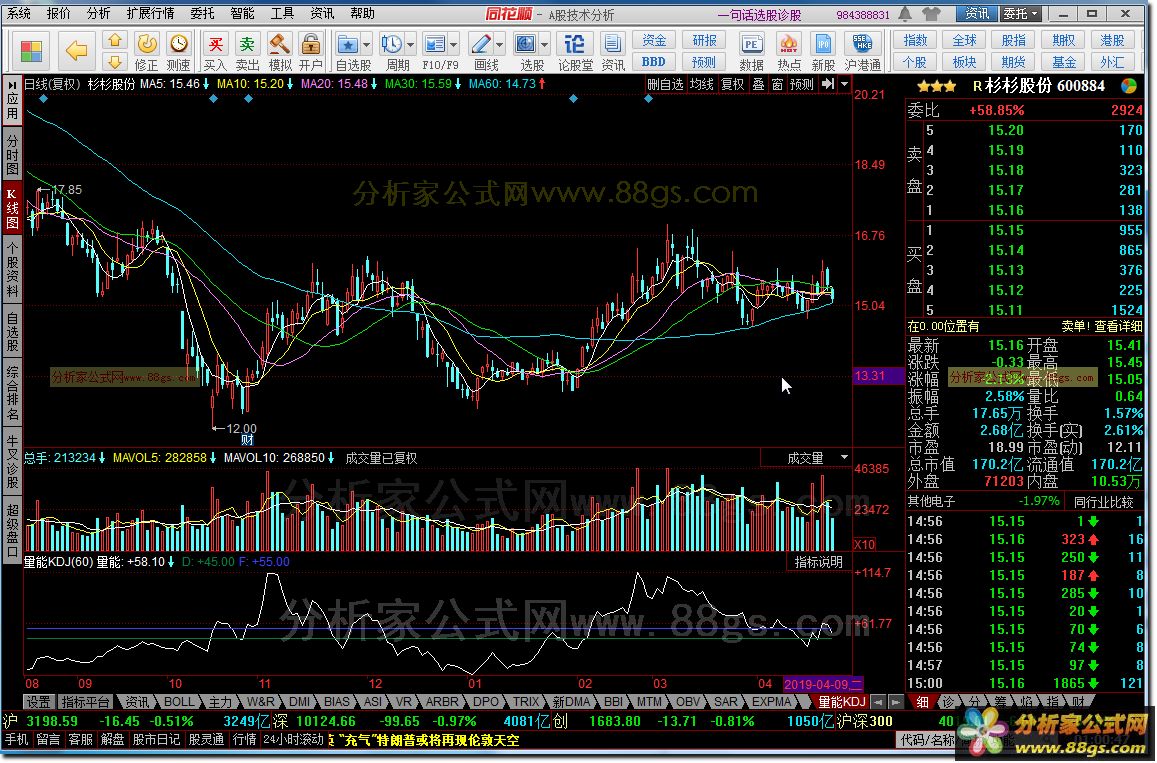
Task: Click the 2019-04-09 date marker on timeline
Action: tap(822, 684)
